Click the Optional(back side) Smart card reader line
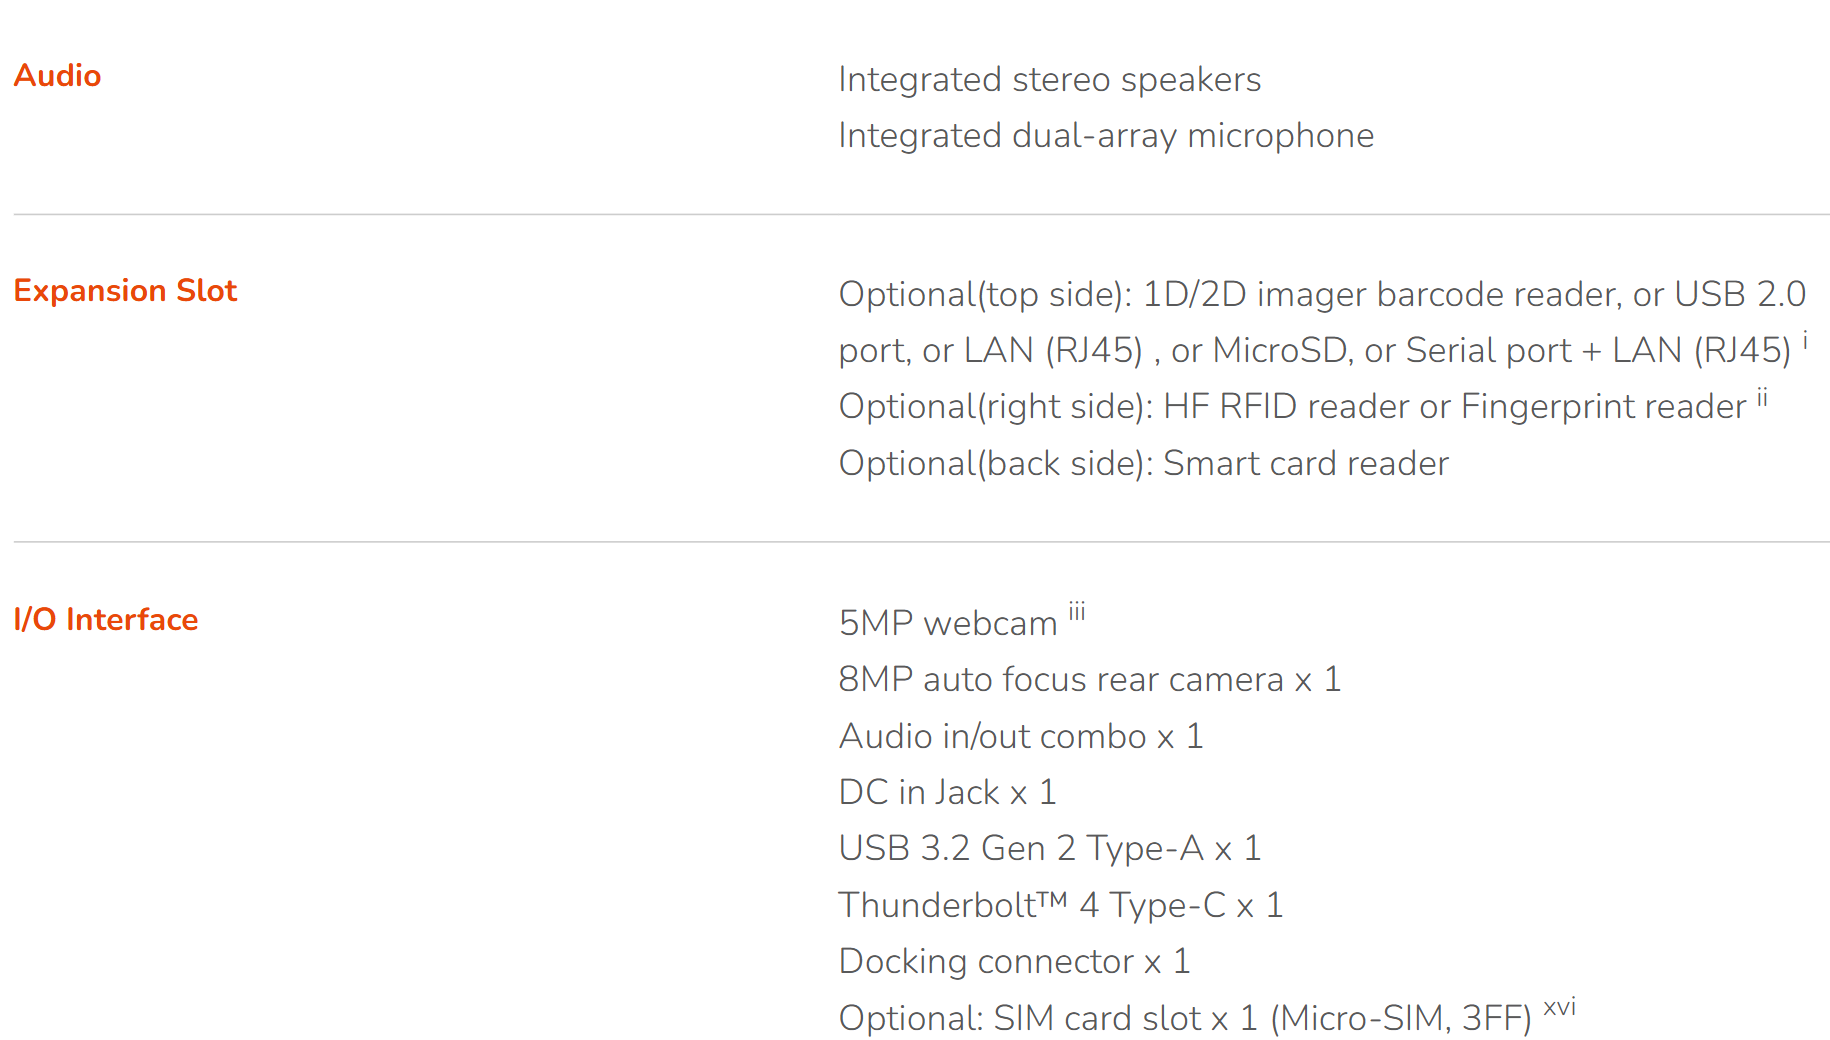Screen dimensions: 1830x1040 1143,464
